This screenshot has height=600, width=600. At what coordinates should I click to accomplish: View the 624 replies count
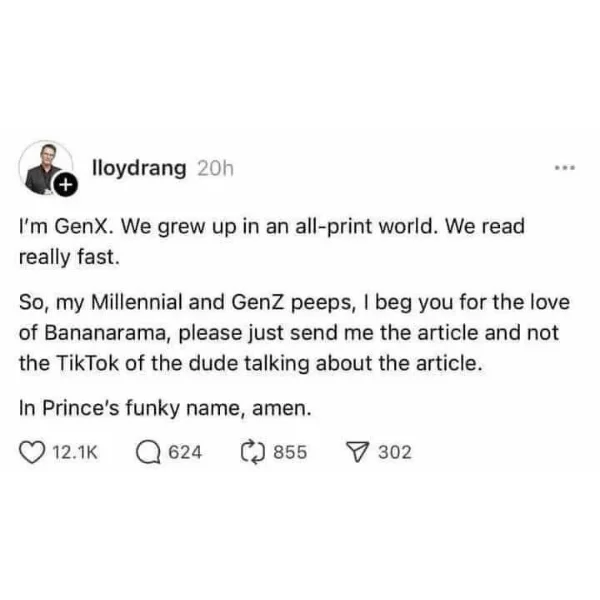185,452
